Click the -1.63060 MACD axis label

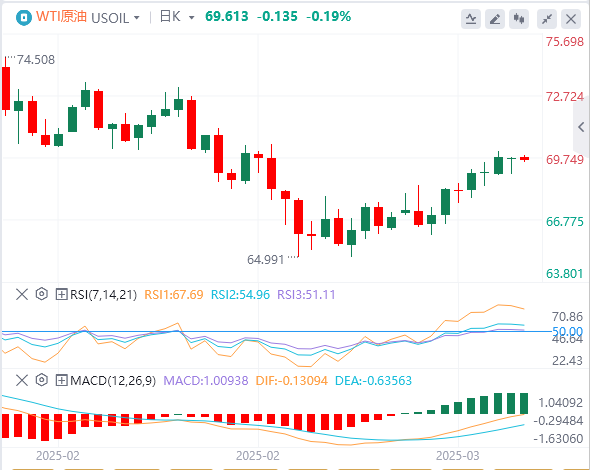(x=558, y=438)
